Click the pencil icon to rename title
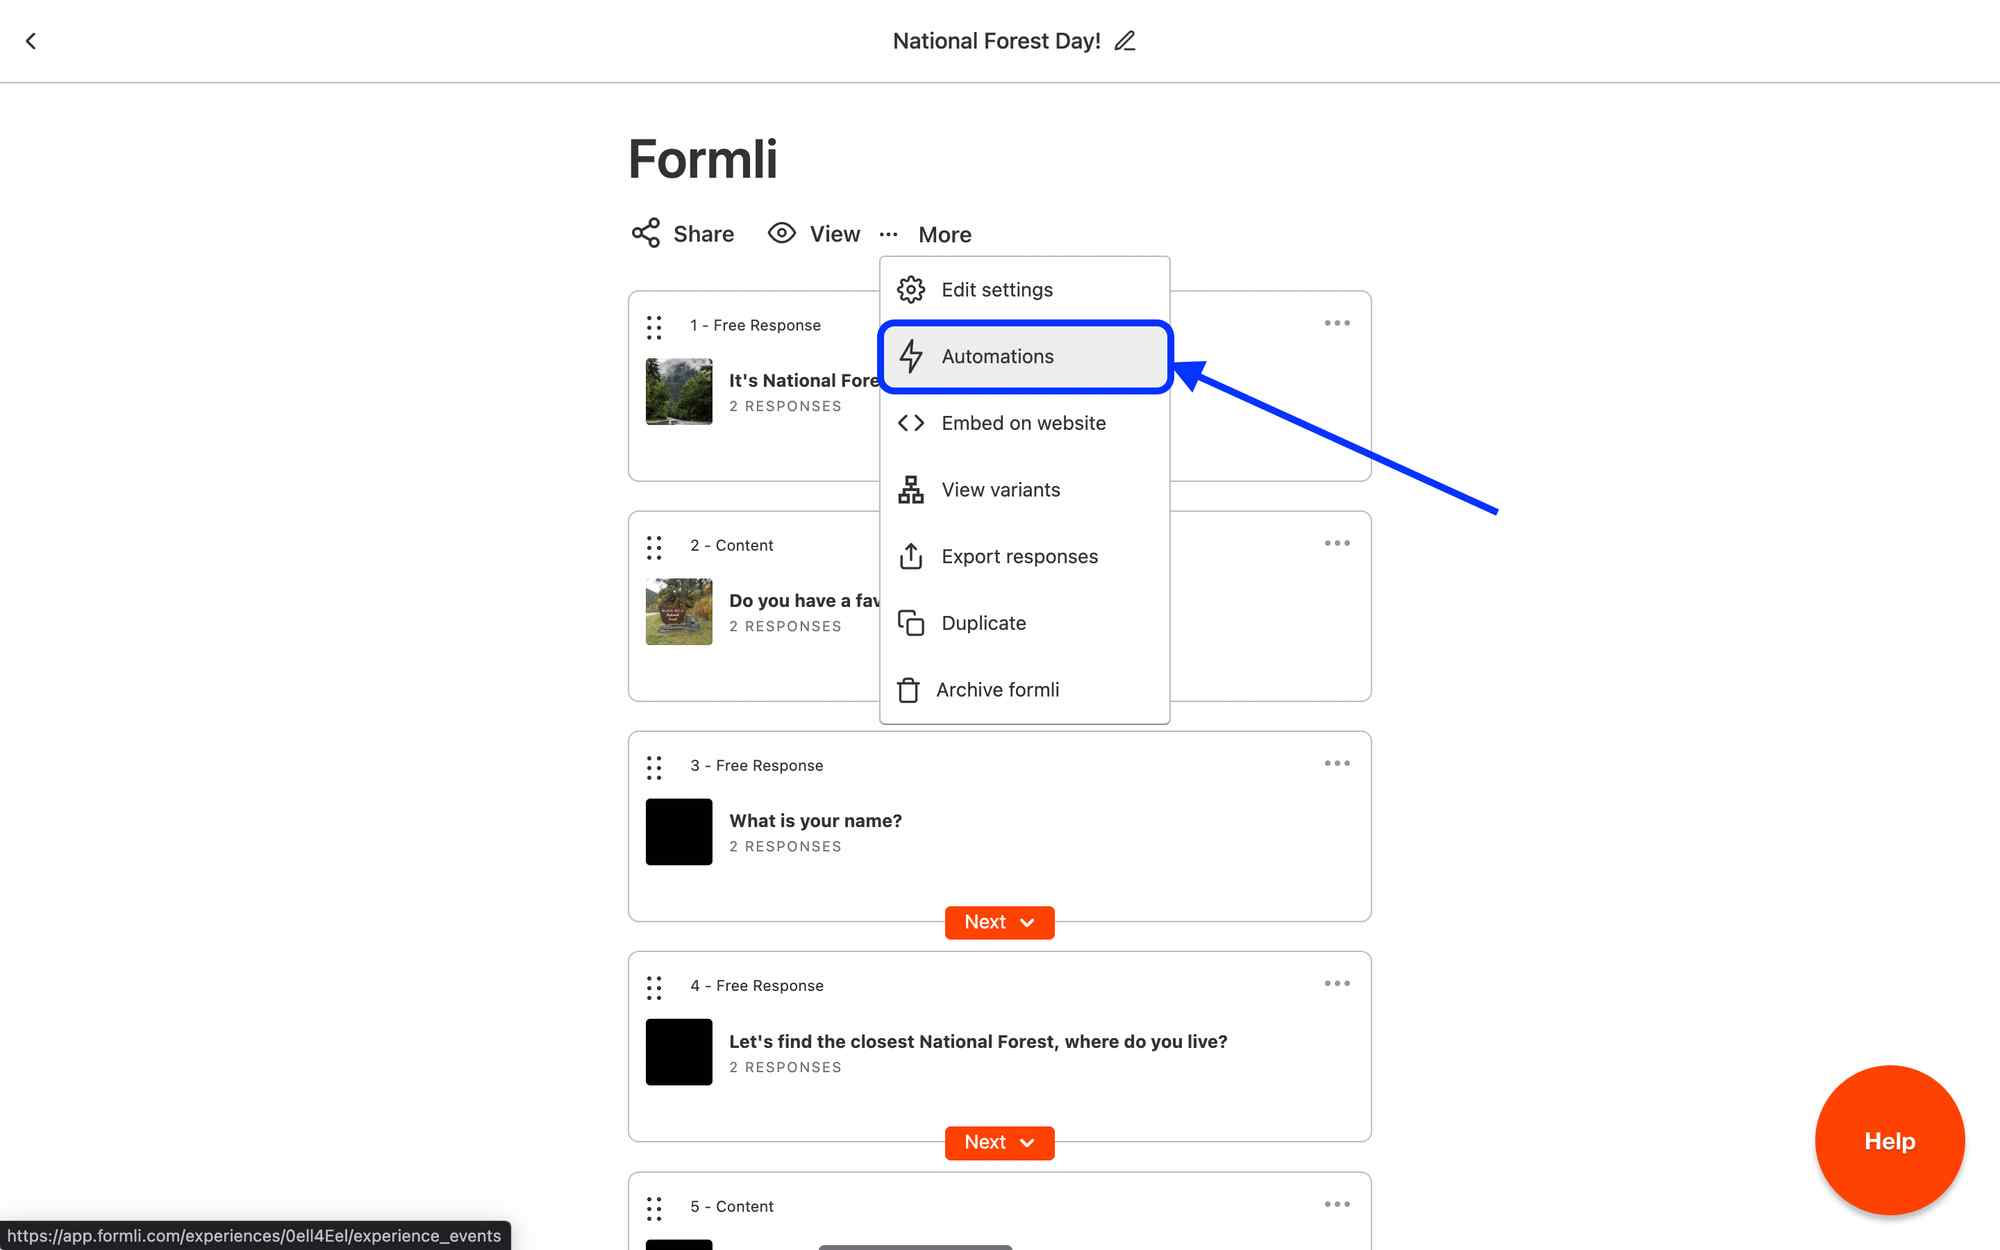The image size is (2000, 1250). 1125,41
